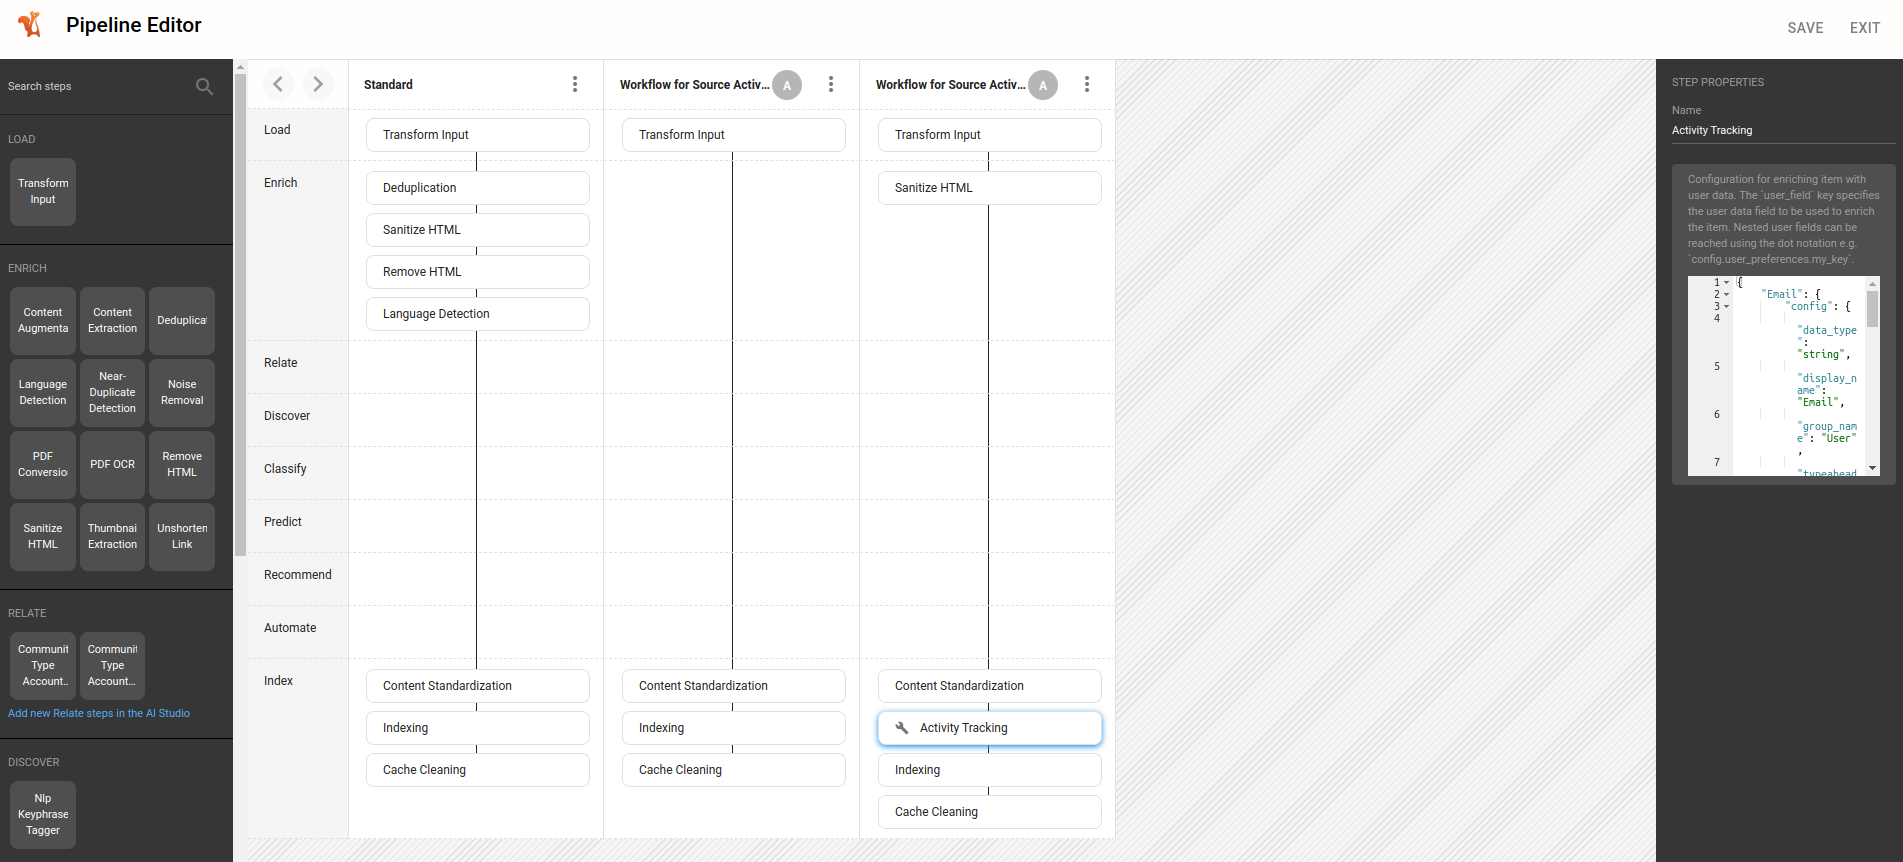Viewport: 1903px width, 862px height.
Task: Open Standard pipeline options menu
Action: click(x=575, y=84)
